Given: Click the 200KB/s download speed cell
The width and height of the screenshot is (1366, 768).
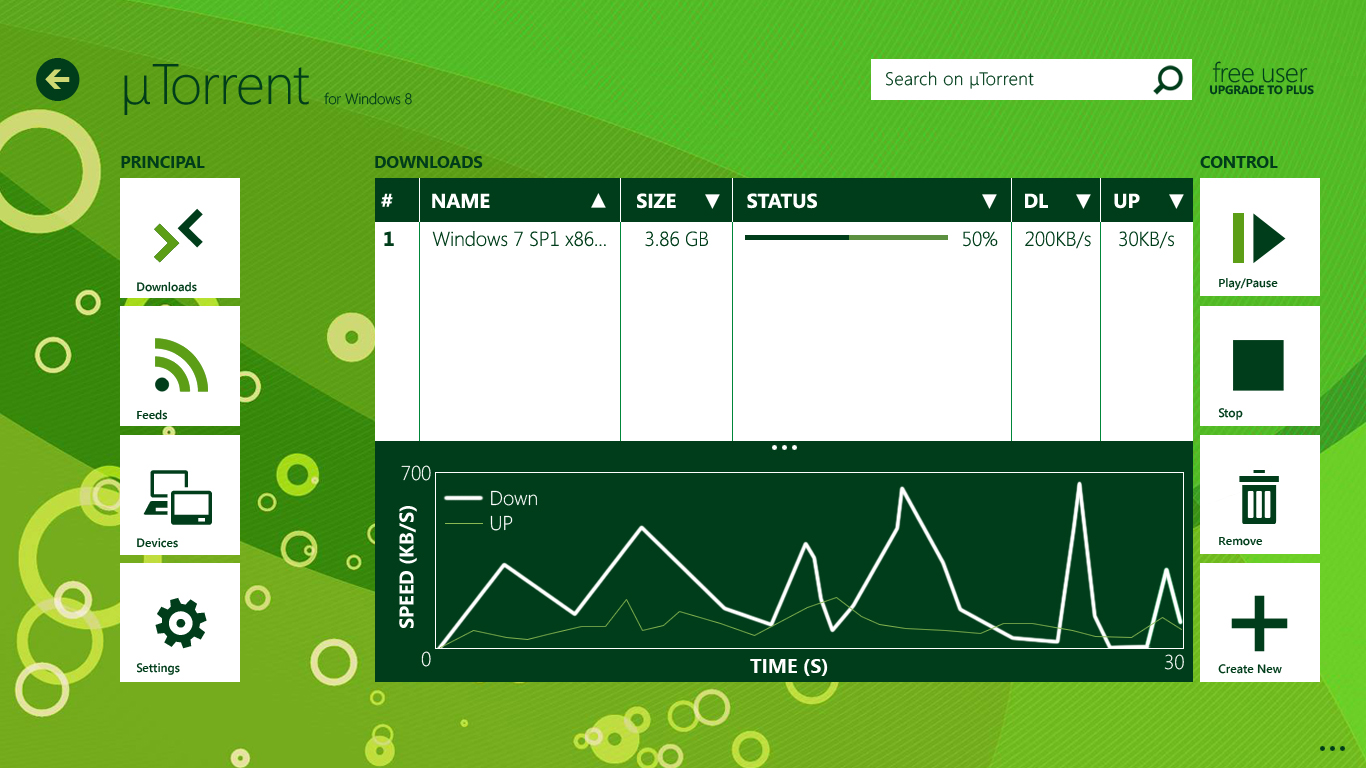Looking at the screenshot, I should click(x=1057, y=239).
